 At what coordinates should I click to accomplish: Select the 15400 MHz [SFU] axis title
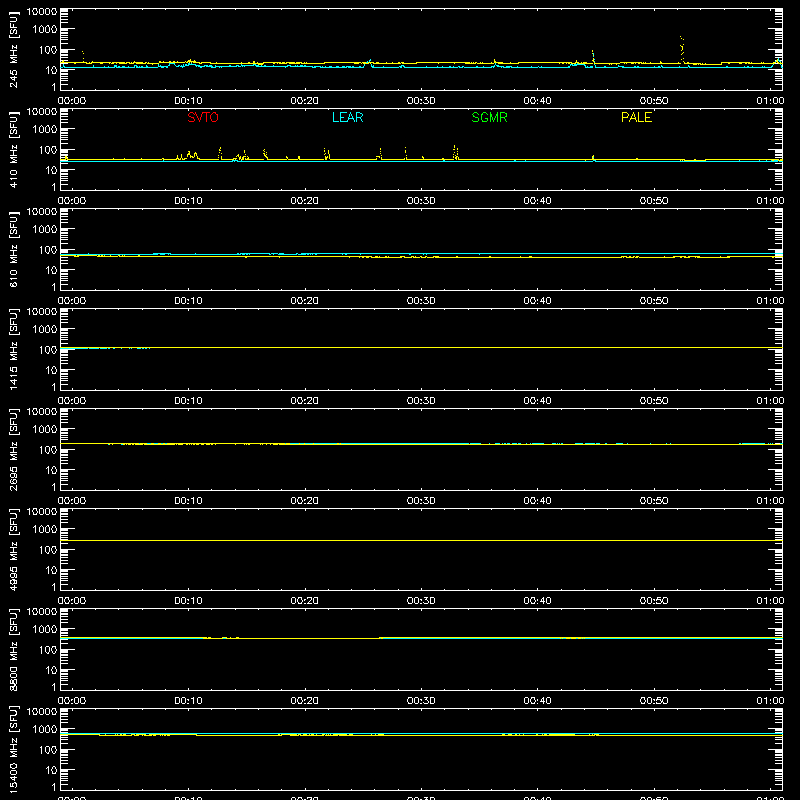(x=13, y=749)
